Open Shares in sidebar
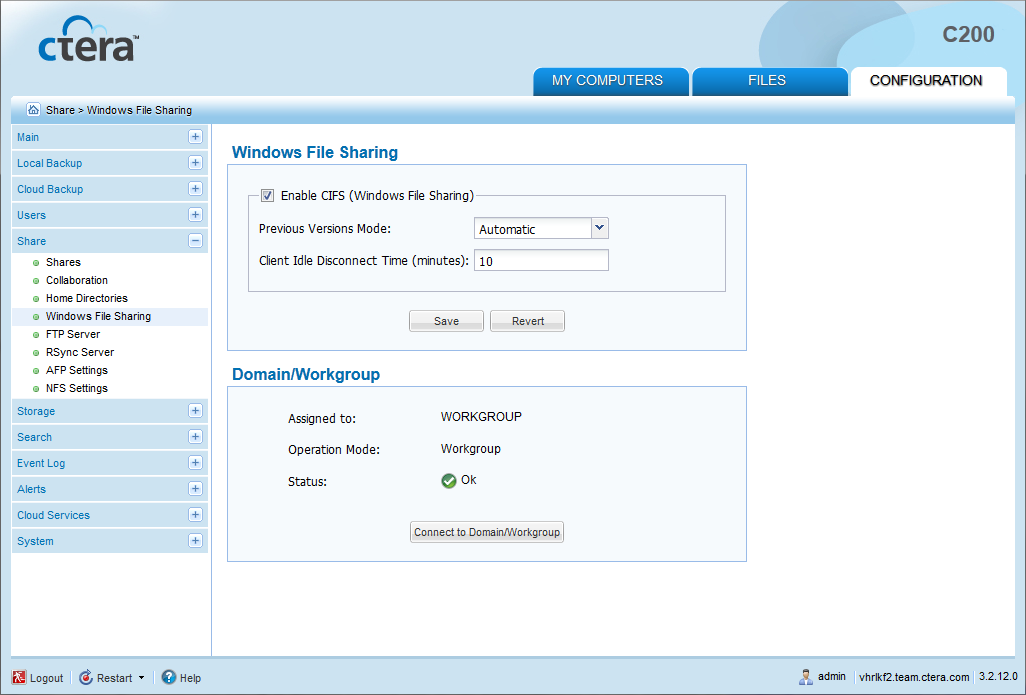The image size is (1026, 695). [x=63, y=262]
